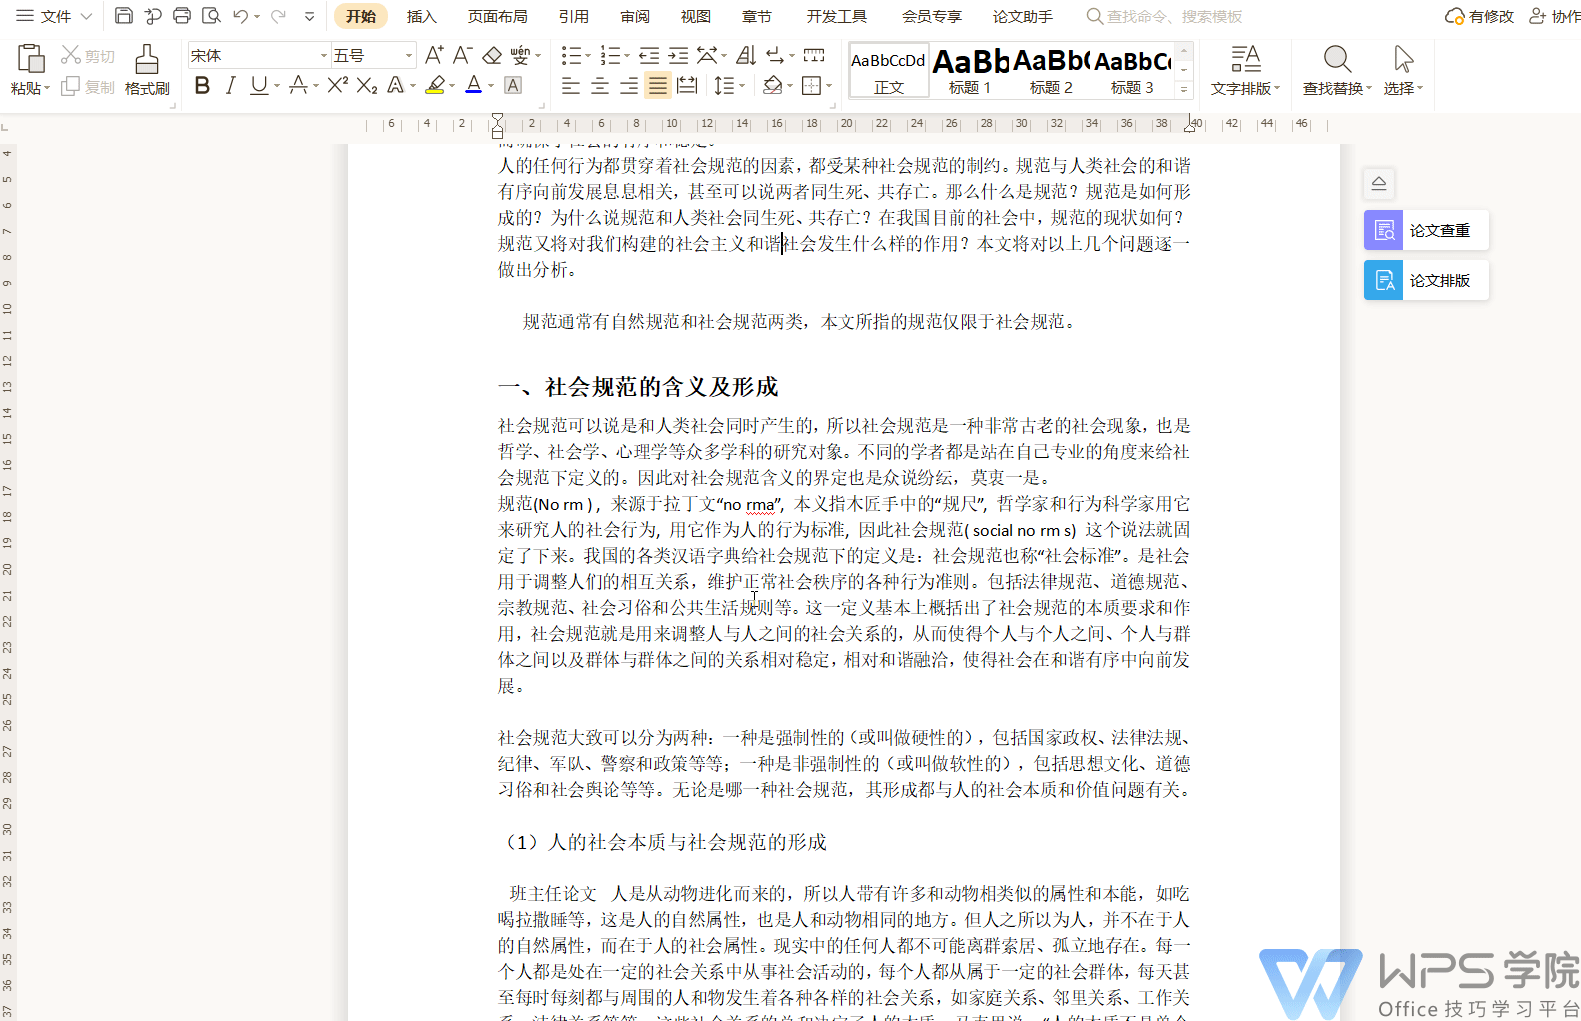1581x1021 pixels.
Task: Click the Superscript X² icon
Action: tap(338, 85)
